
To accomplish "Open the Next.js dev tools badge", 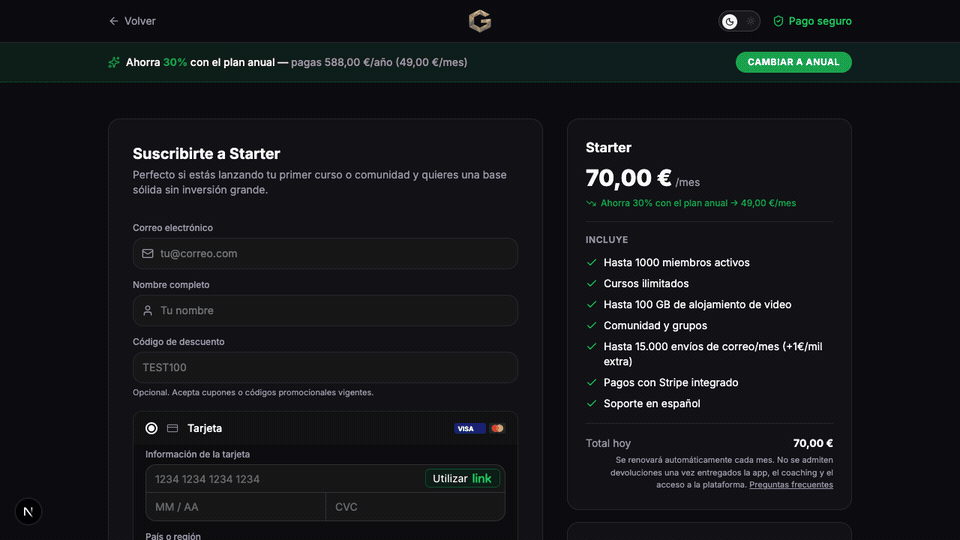I will point(28,512).
